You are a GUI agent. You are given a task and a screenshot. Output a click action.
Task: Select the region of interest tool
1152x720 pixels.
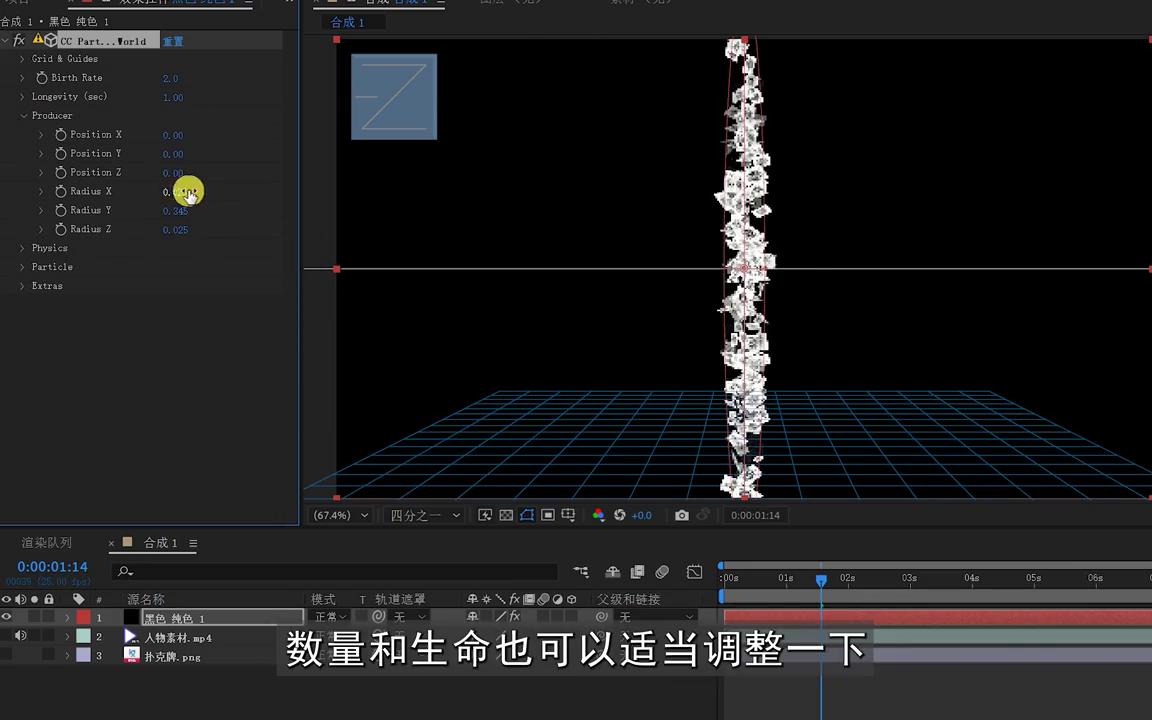(x=548, y=515)
